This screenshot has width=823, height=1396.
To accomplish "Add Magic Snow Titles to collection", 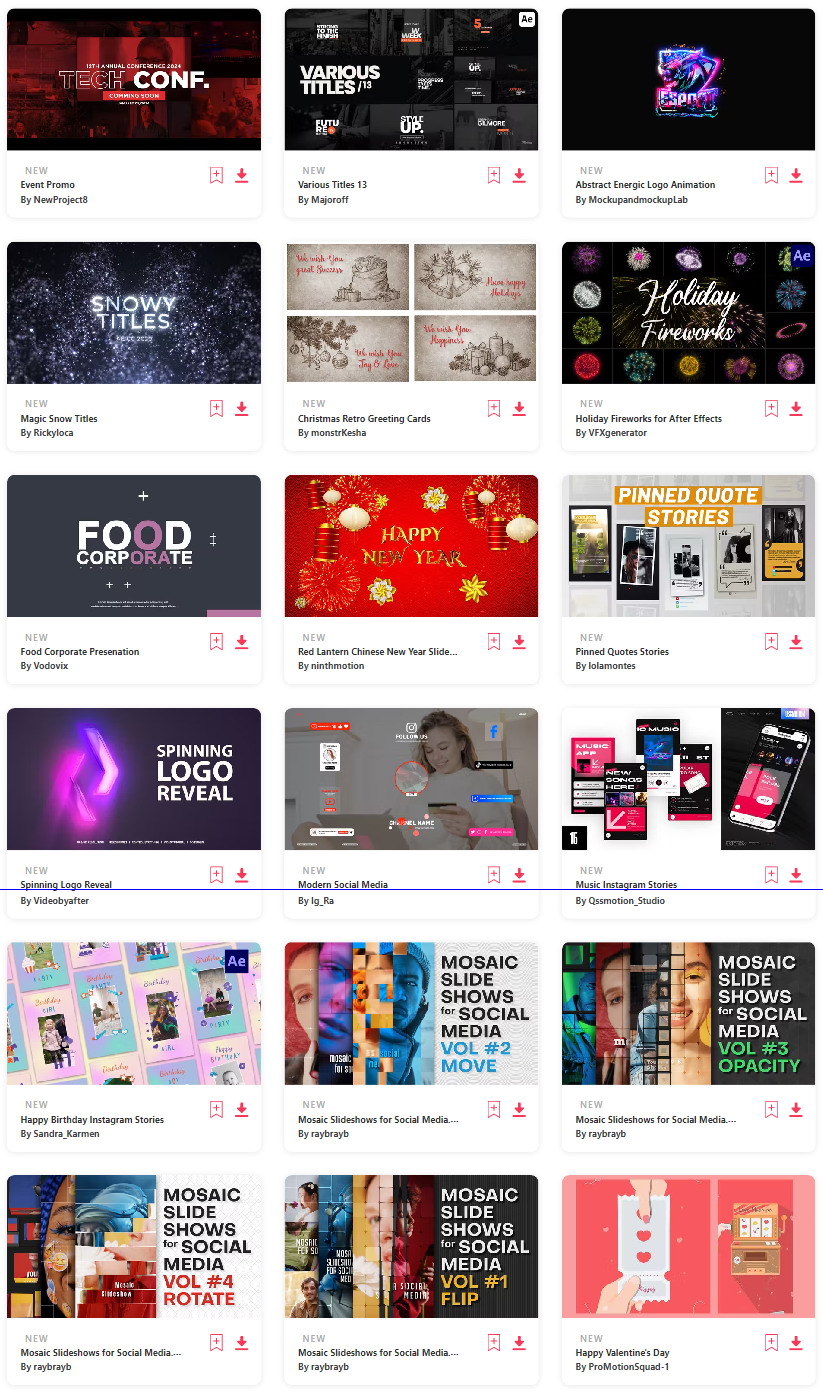I will pyautogui.click(x=216, y=409).
